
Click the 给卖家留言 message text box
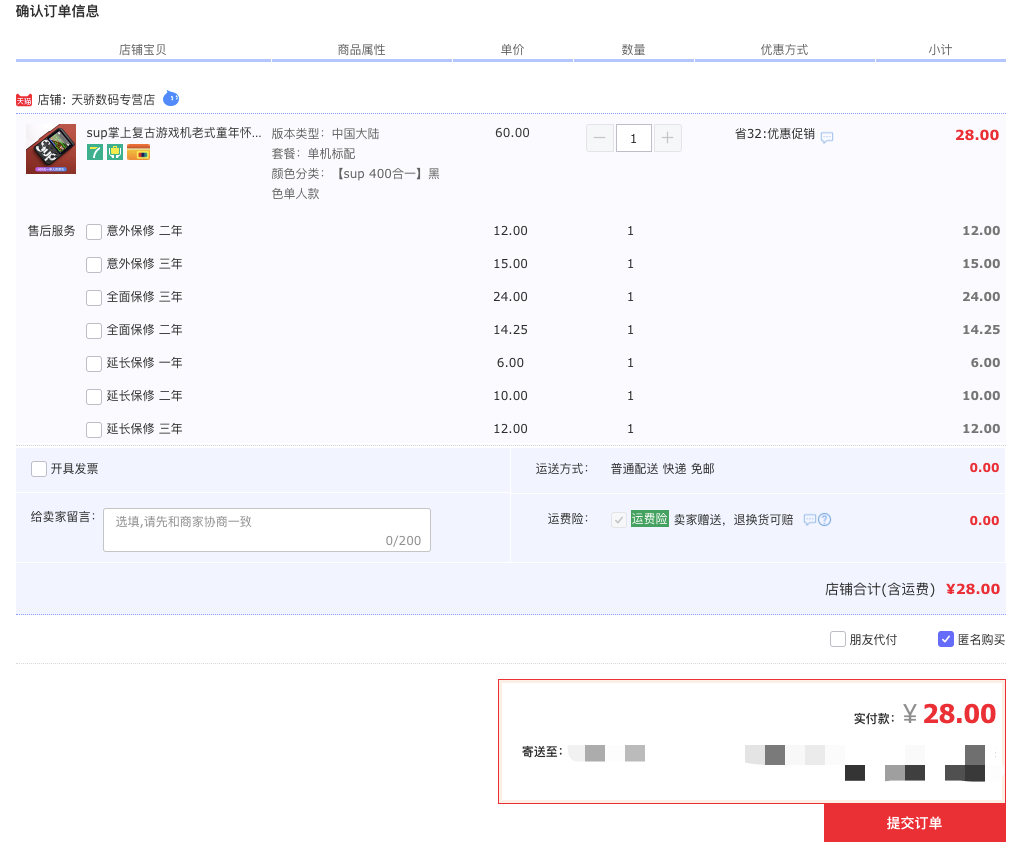point(267,530)
